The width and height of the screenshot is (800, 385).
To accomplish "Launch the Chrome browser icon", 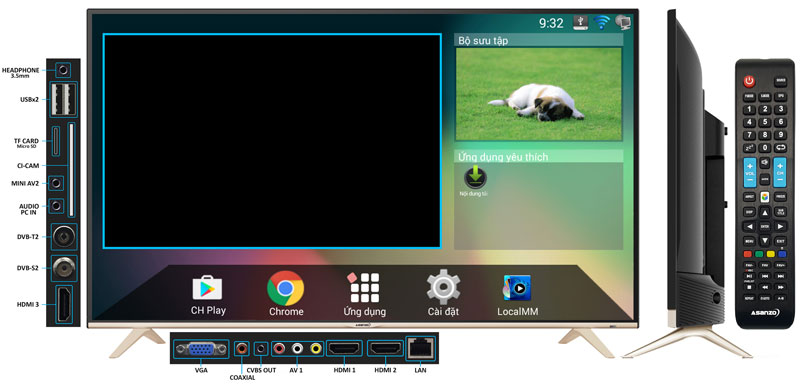I will [x=285, y=288].
